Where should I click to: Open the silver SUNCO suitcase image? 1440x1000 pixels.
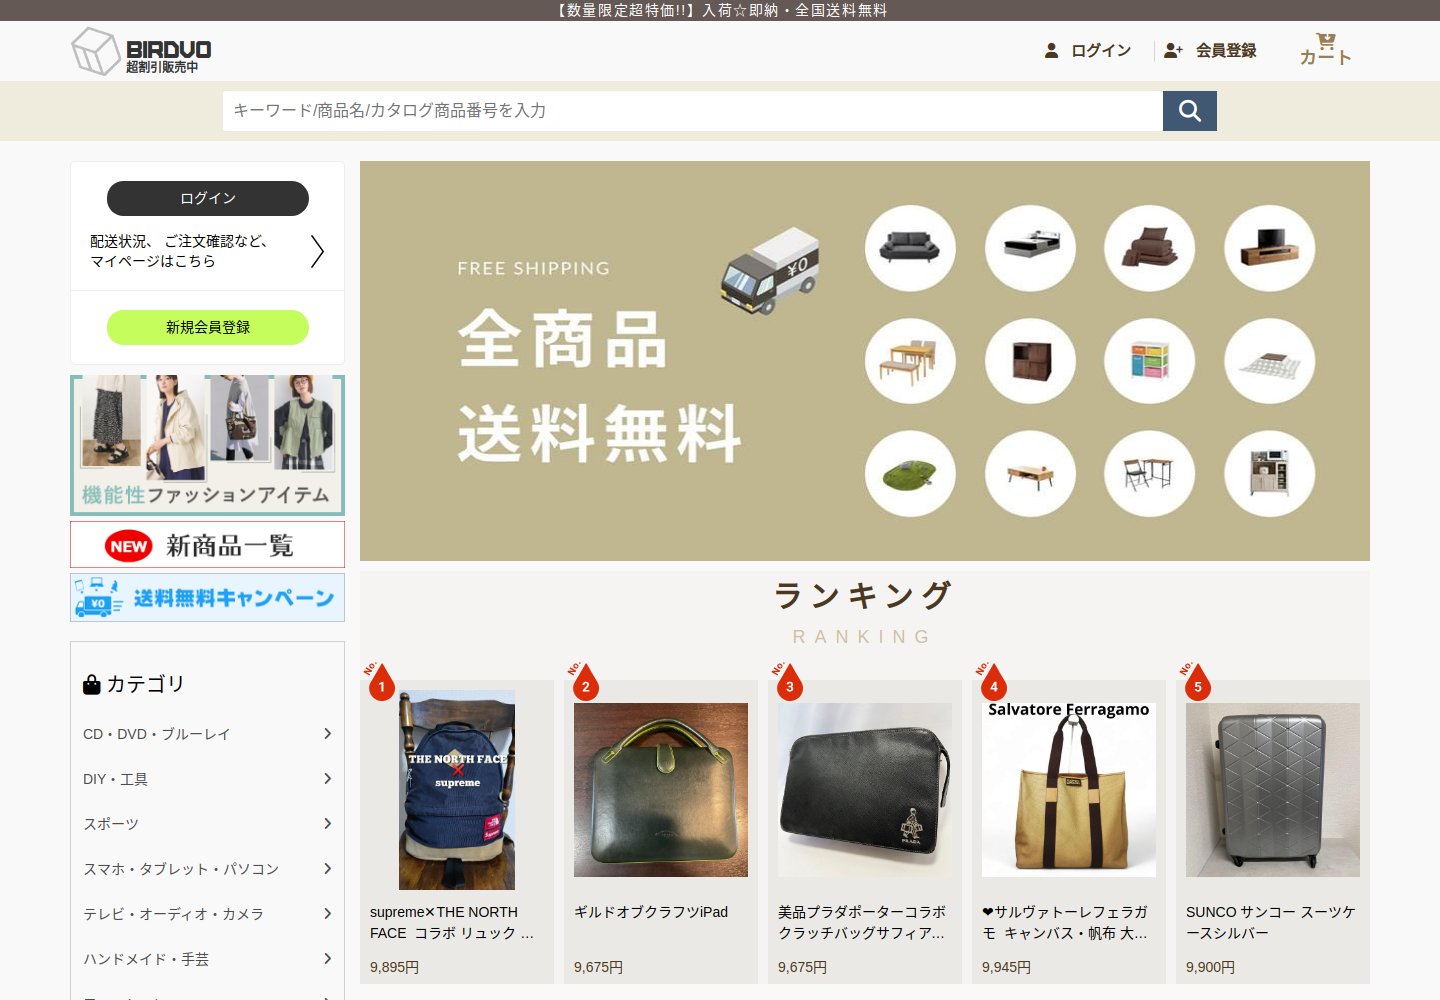click(1273, 790)
